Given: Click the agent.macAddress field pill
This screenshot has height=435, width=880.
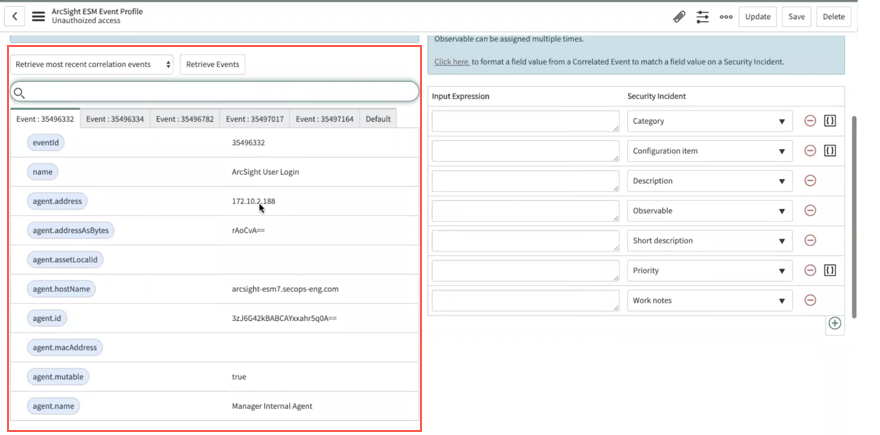Looking at the screenshot, I should click(x=65, y=347).
